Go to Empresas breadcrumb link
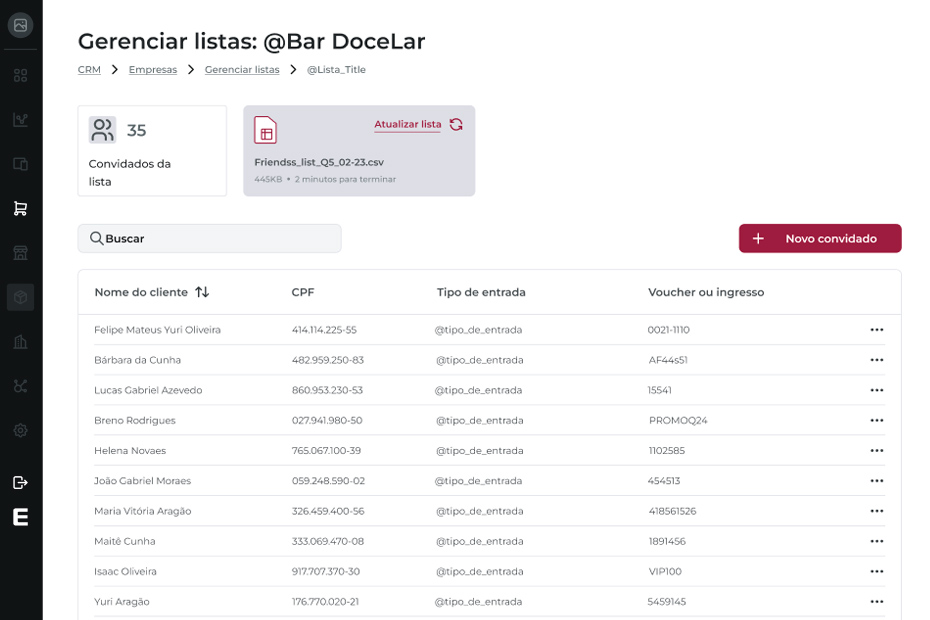This screenshot has width=930, height=620. (x=152, y=69)
